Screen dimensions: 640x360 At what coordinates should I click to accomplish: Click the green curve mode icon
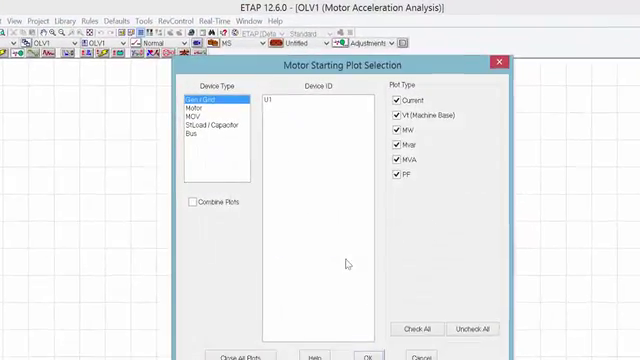pyautogui.click(x=33, y=53)
